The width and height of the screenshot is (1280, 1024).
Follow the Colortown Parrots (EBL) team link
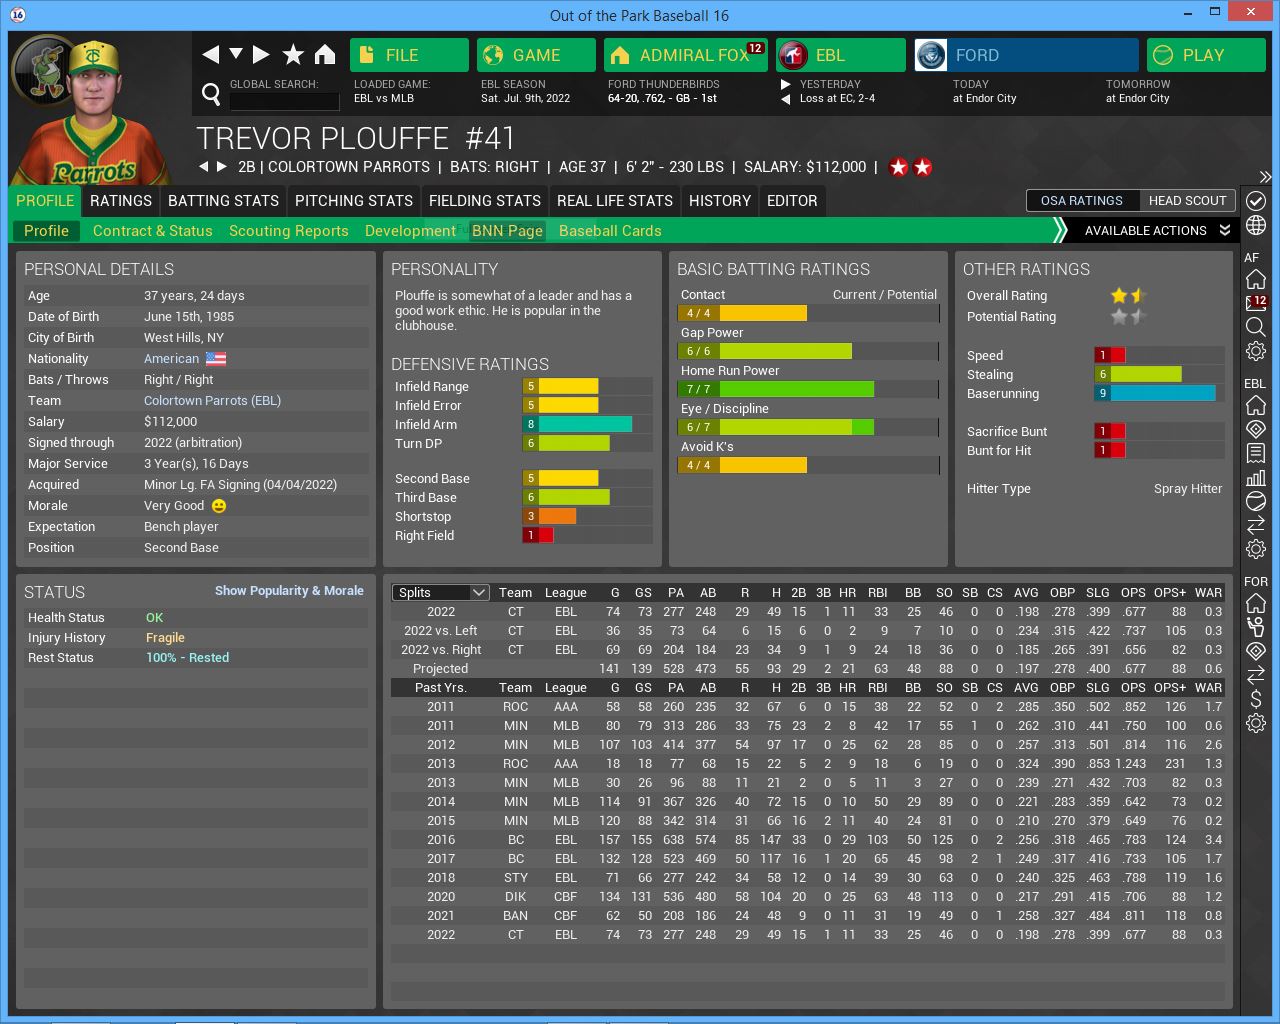pyautogui.click(x=212, y=400)
